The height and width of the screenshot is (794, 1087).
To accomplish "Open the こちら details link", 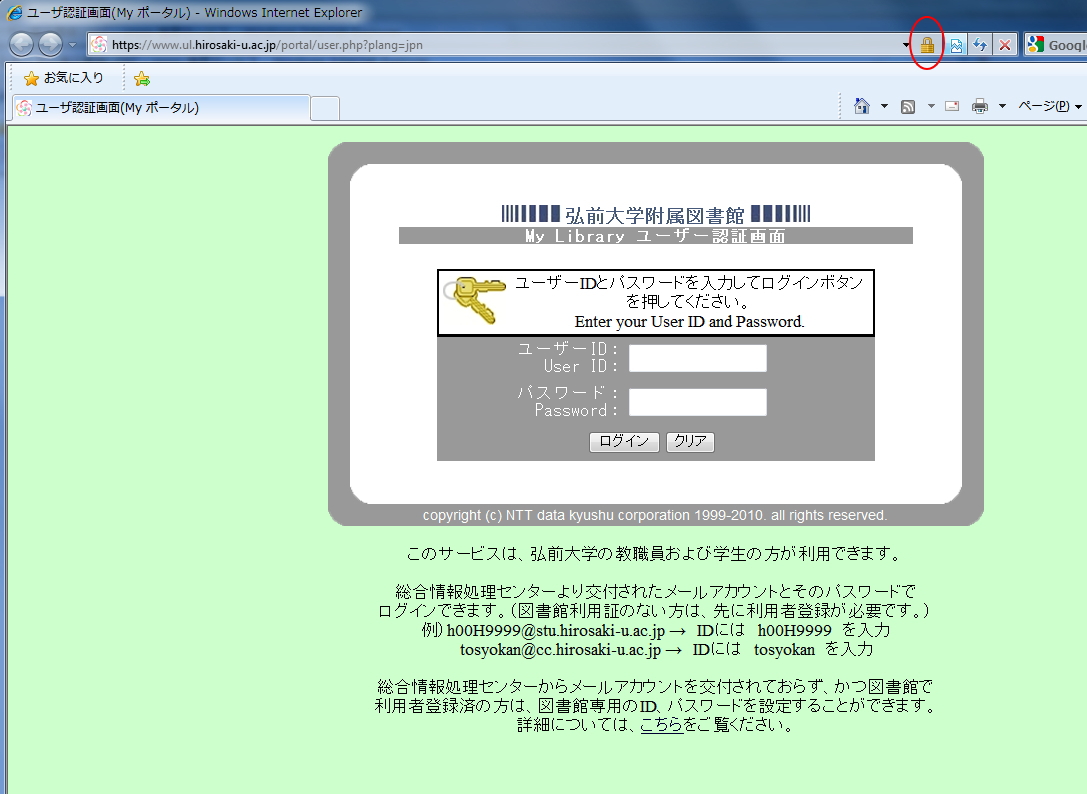I will (662, 725).
